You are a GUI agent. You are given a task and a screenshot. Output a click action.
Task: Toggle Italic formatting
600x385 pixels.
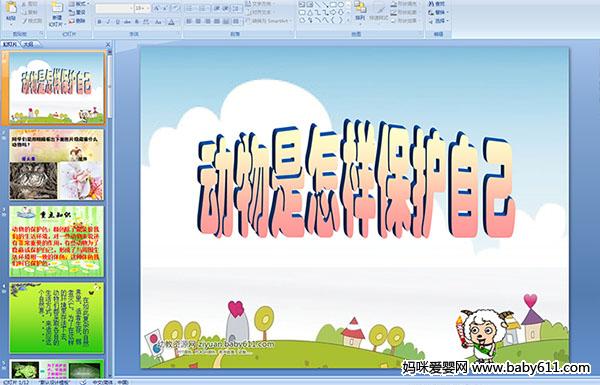pos(109,22)
